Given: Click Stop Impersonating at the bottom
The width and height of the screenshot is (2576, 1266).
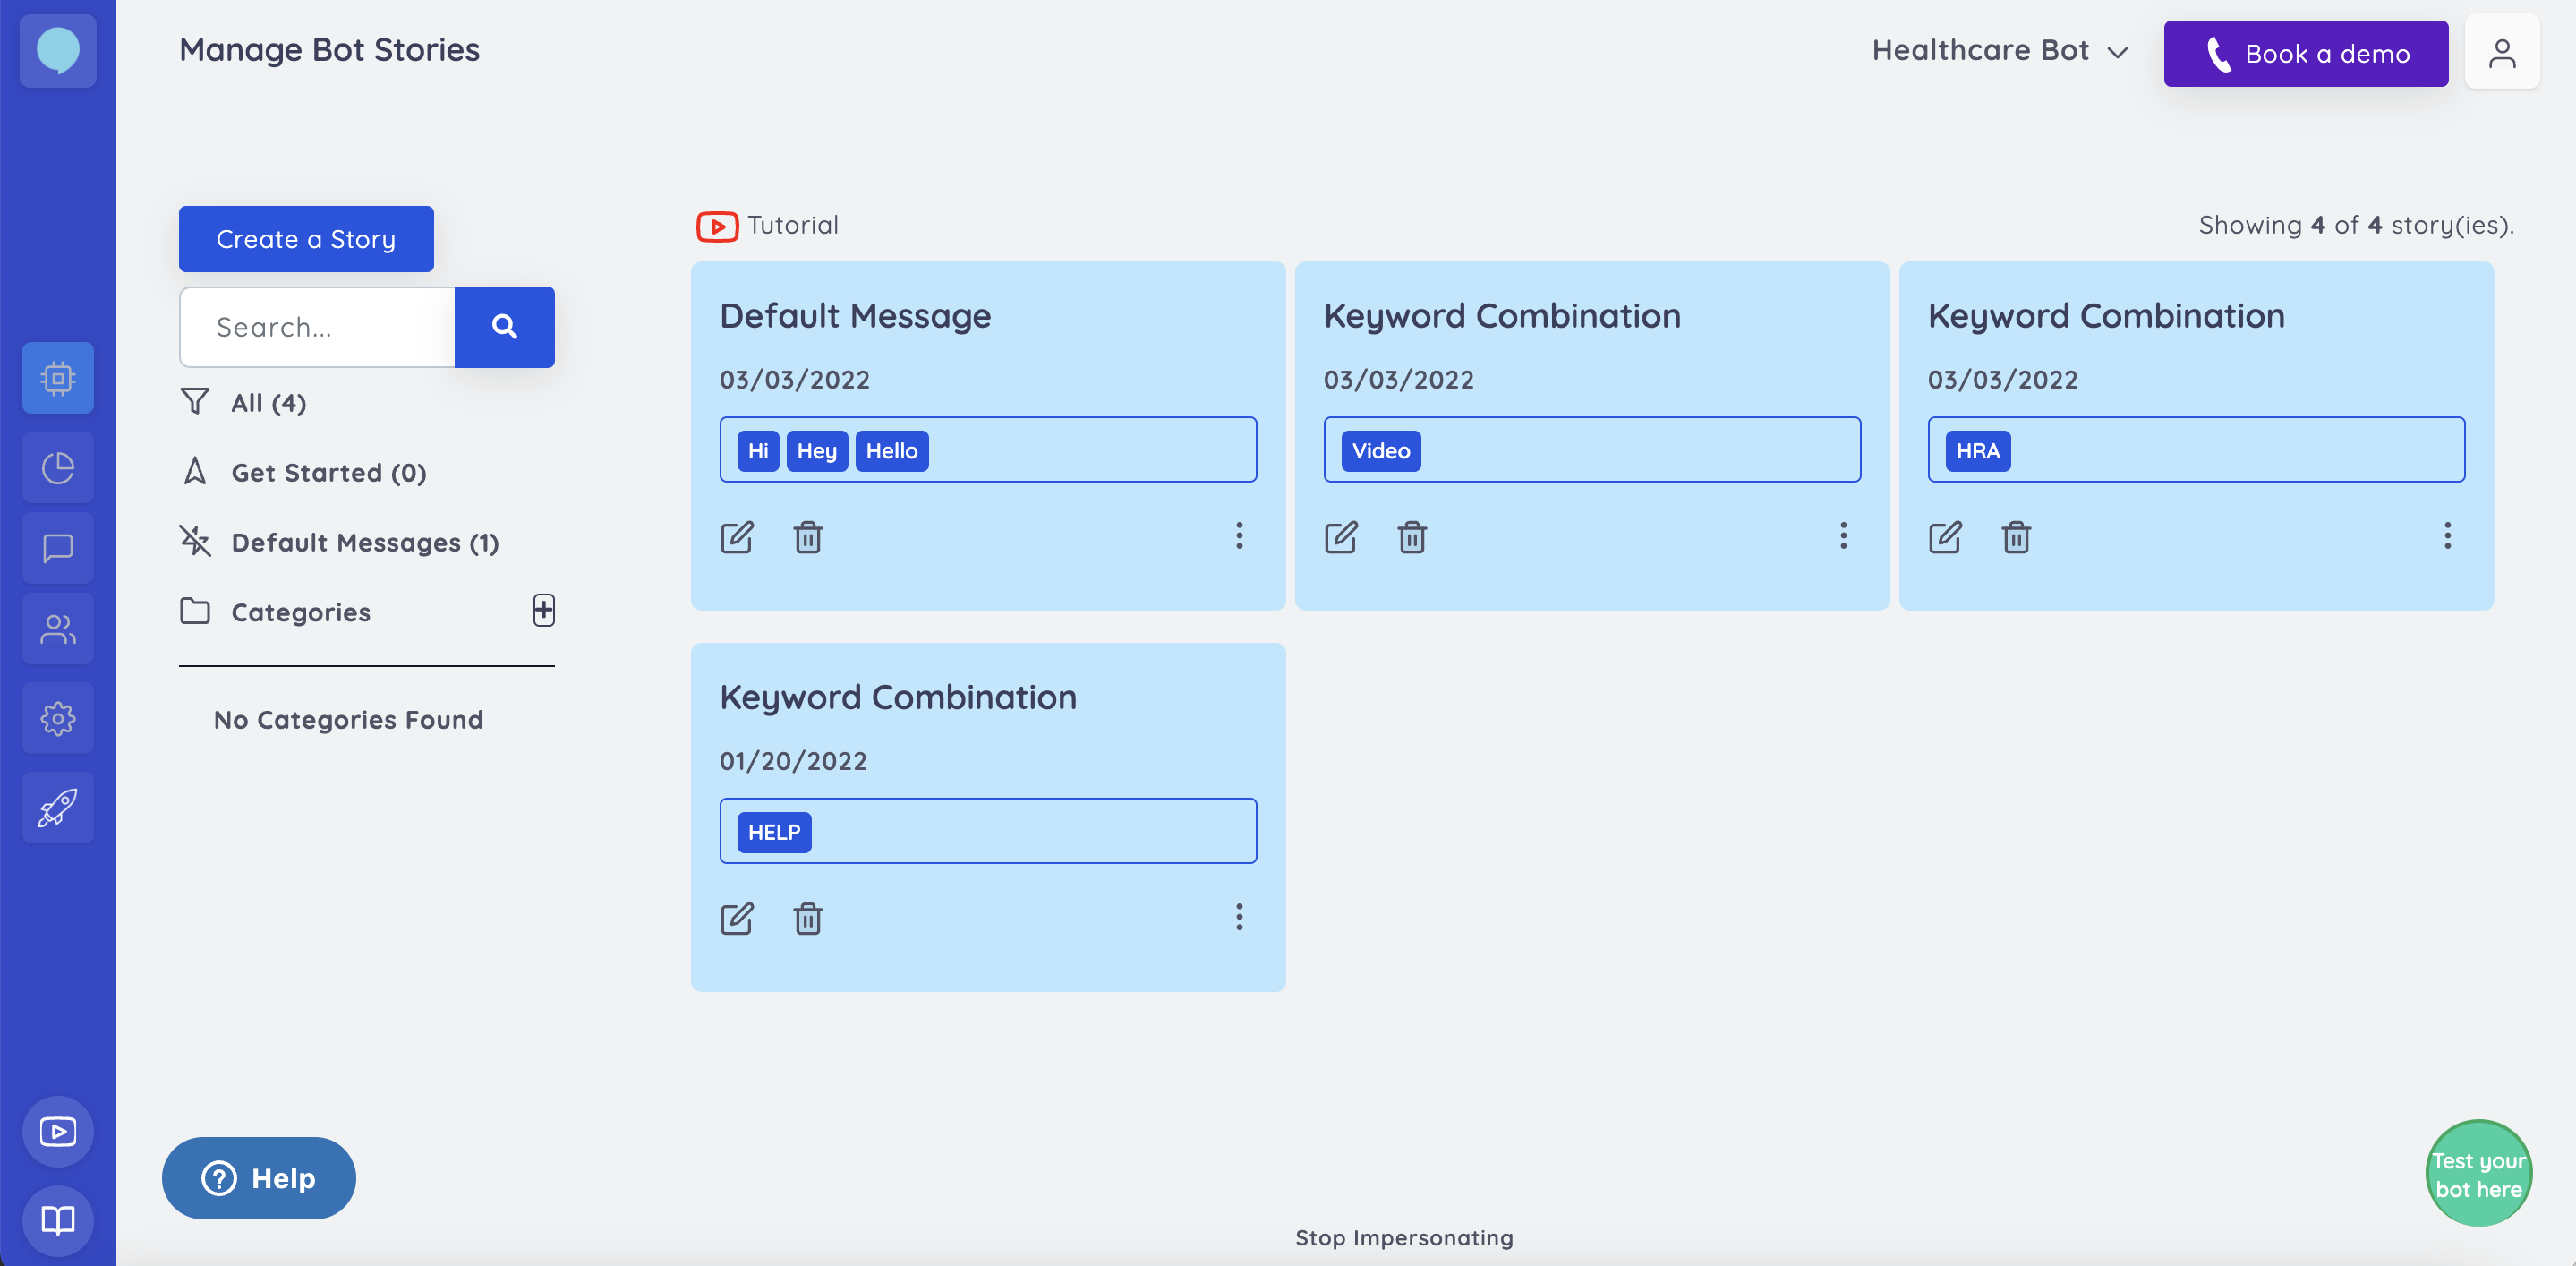Looking at the screenshot, I should point(1404,1237).
